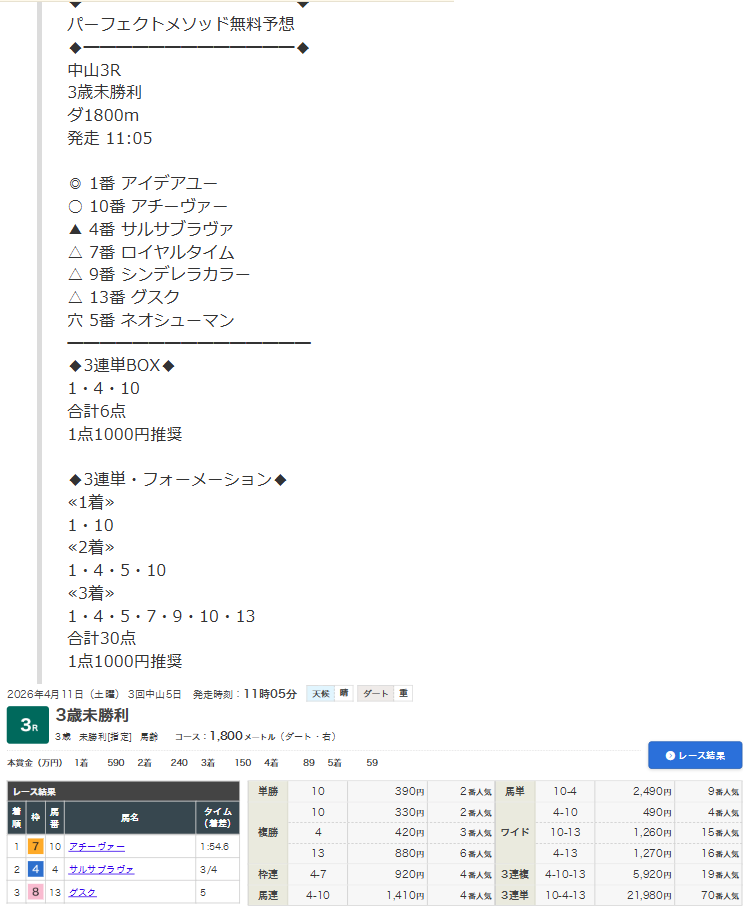Image resolution: width=743 pixels, height=913 pixels.
Task: Click the green 3R race badge
Action: pyautogui.click(x=28, y=726)
